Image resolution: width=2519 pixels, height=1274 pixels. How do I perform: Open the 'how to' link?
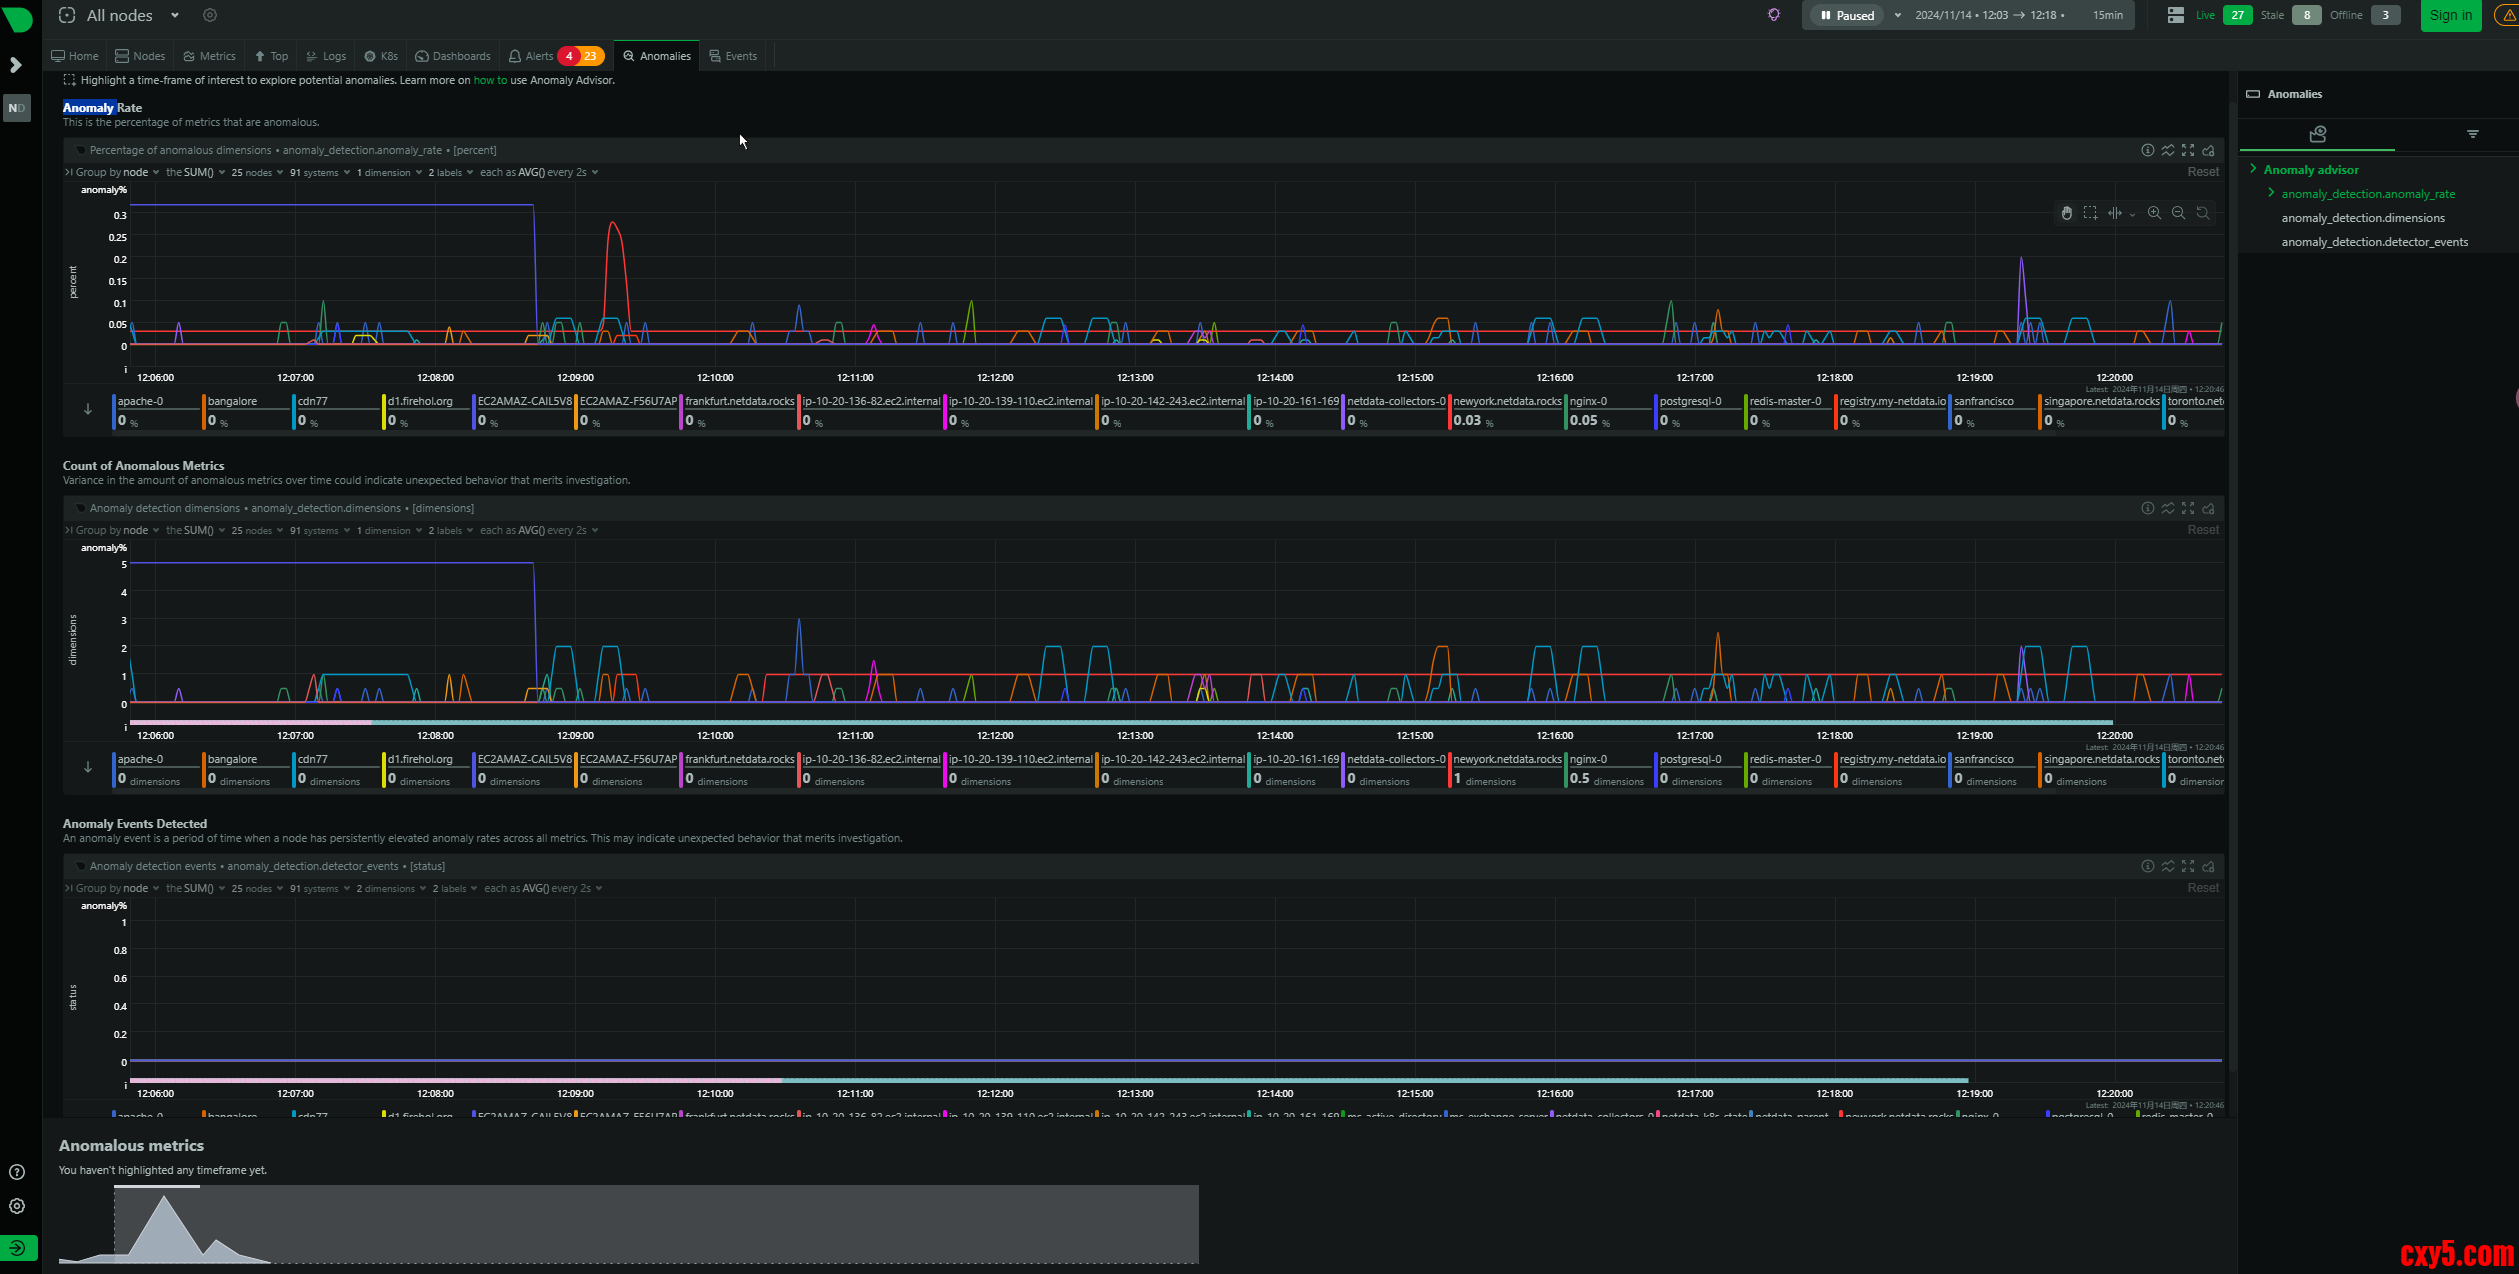click(x=489, y=80)
